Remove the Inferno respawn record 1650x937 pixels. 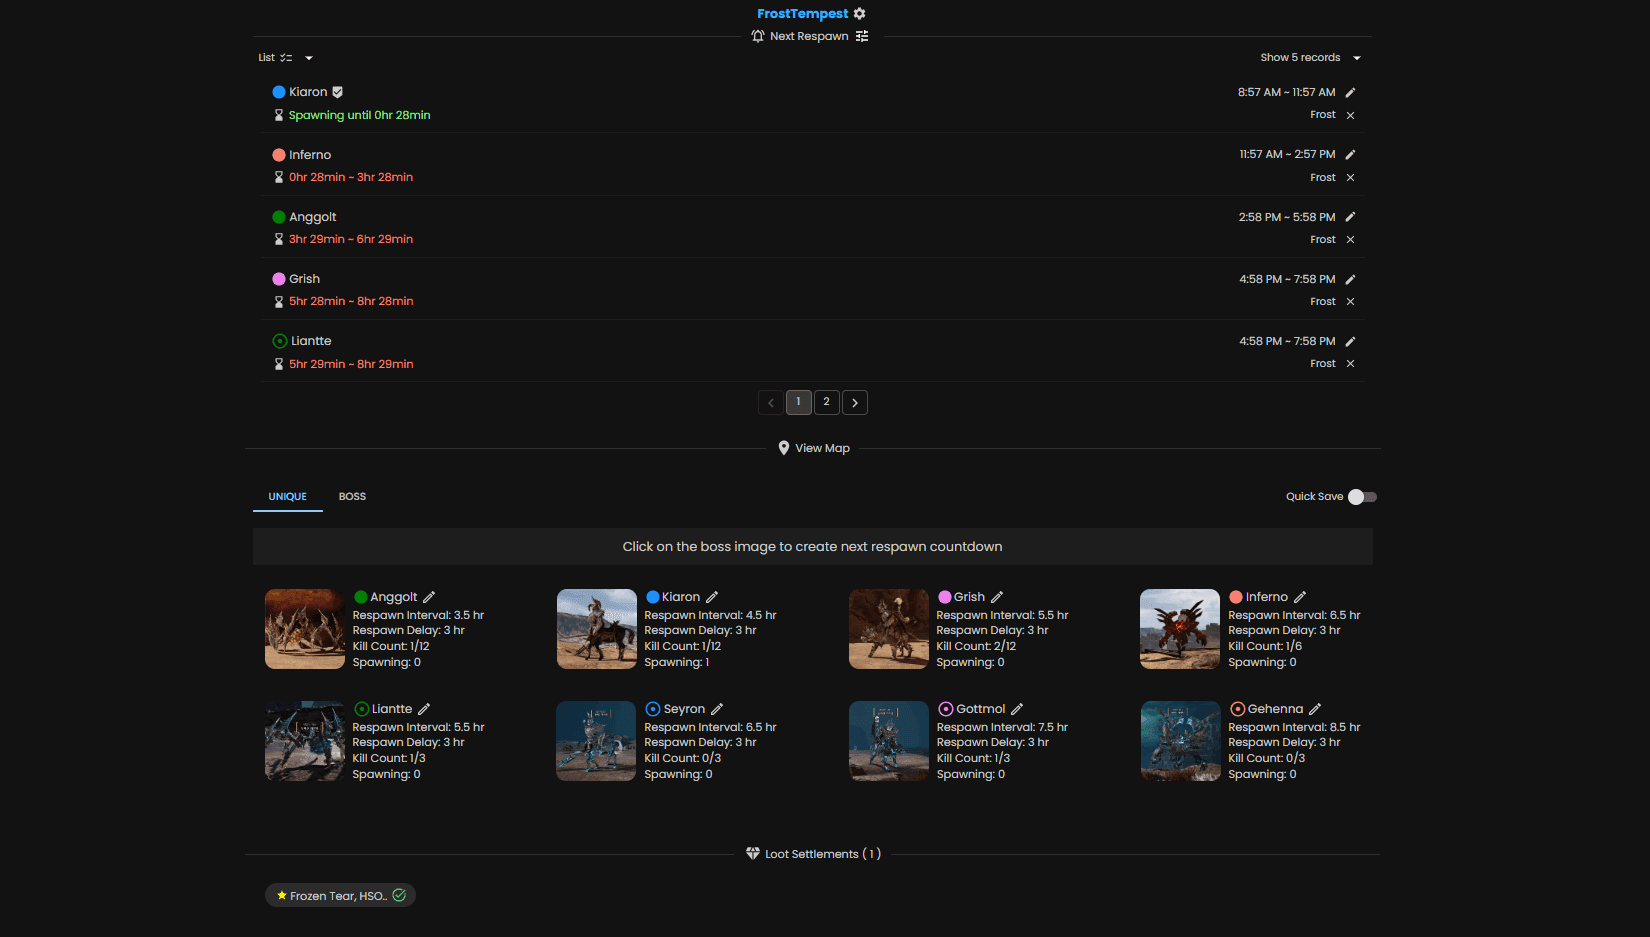pos(1350,177)
